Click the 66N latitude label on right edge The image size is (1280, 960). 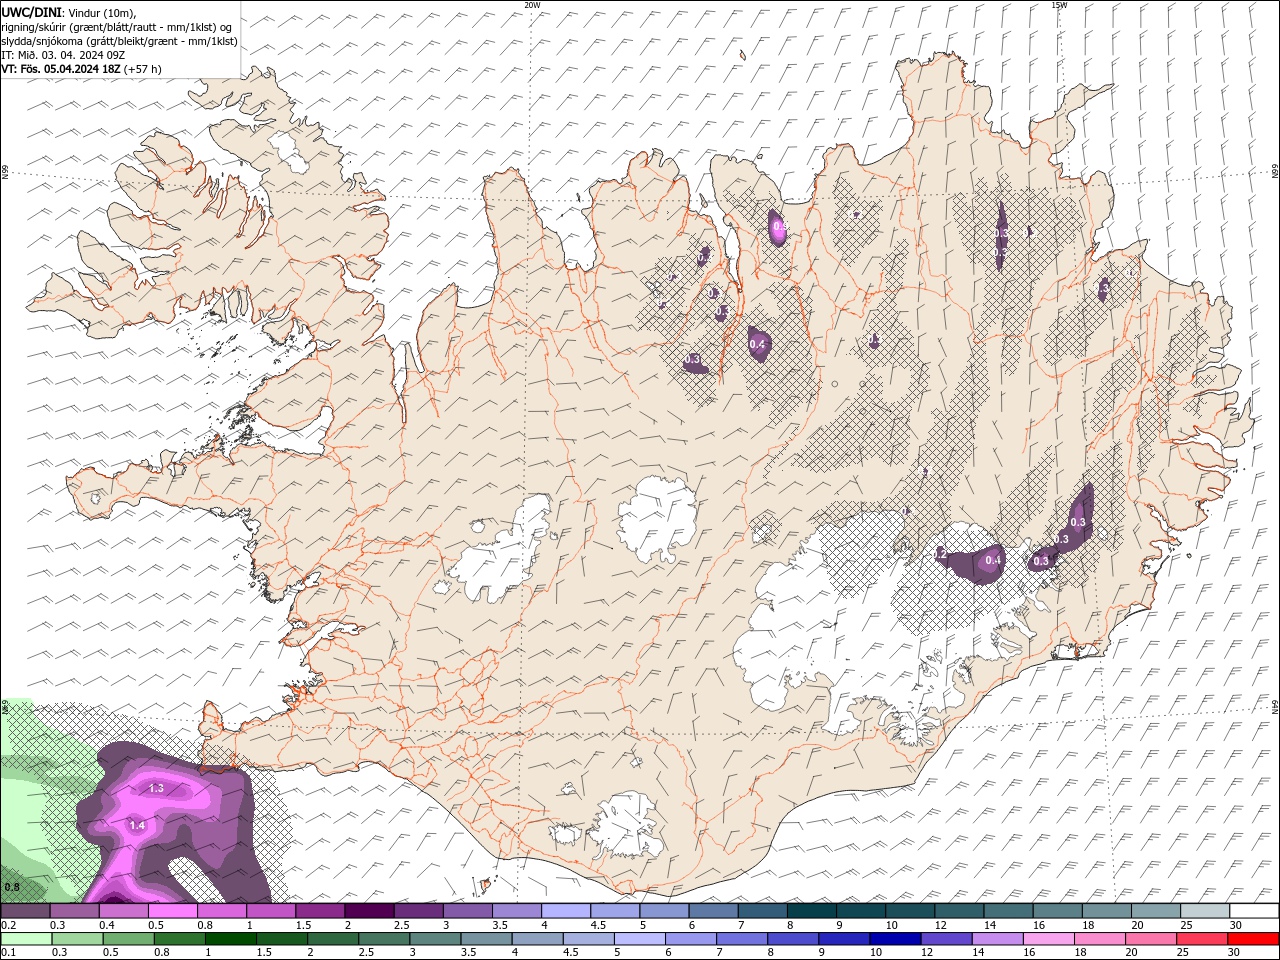[1275, 172]
